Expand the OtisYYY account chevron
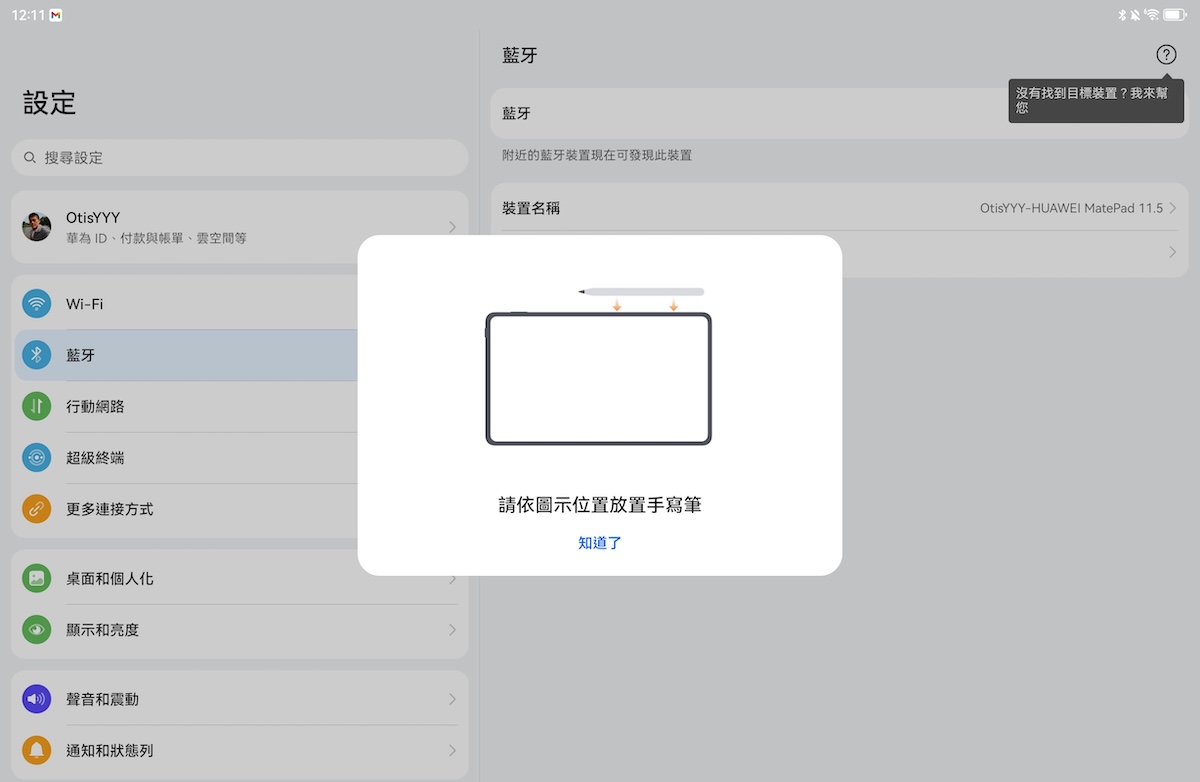The height and width of the screenshot is (782, 1200). click(x=452, y=227)
